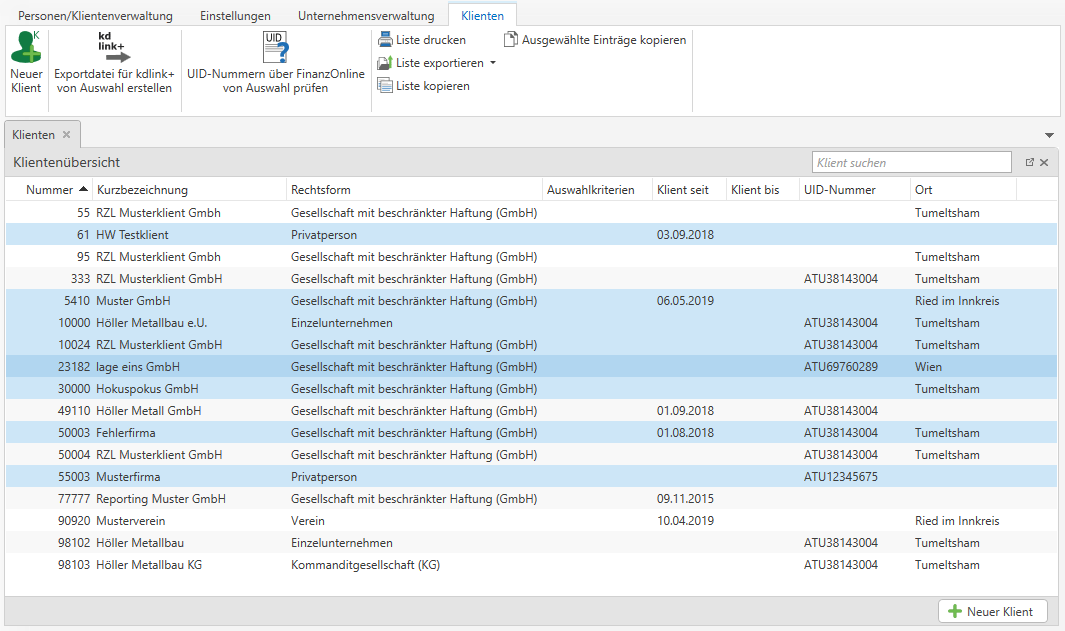Select the Musterverein client row
Viewport: 1065px width, 631px height.
(x=131, y=521)
